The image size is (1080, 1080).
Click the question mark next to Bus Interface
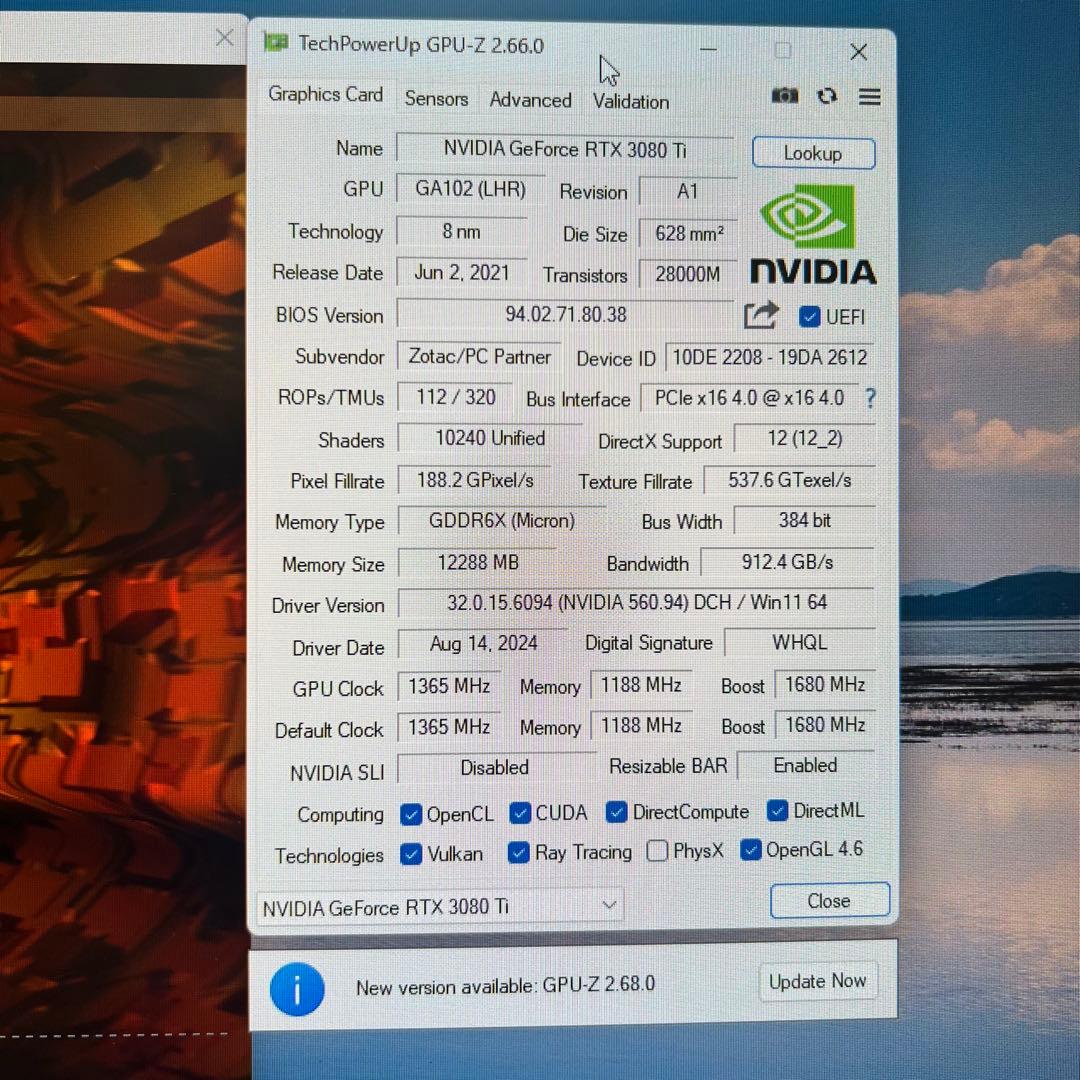click(869, 398)
